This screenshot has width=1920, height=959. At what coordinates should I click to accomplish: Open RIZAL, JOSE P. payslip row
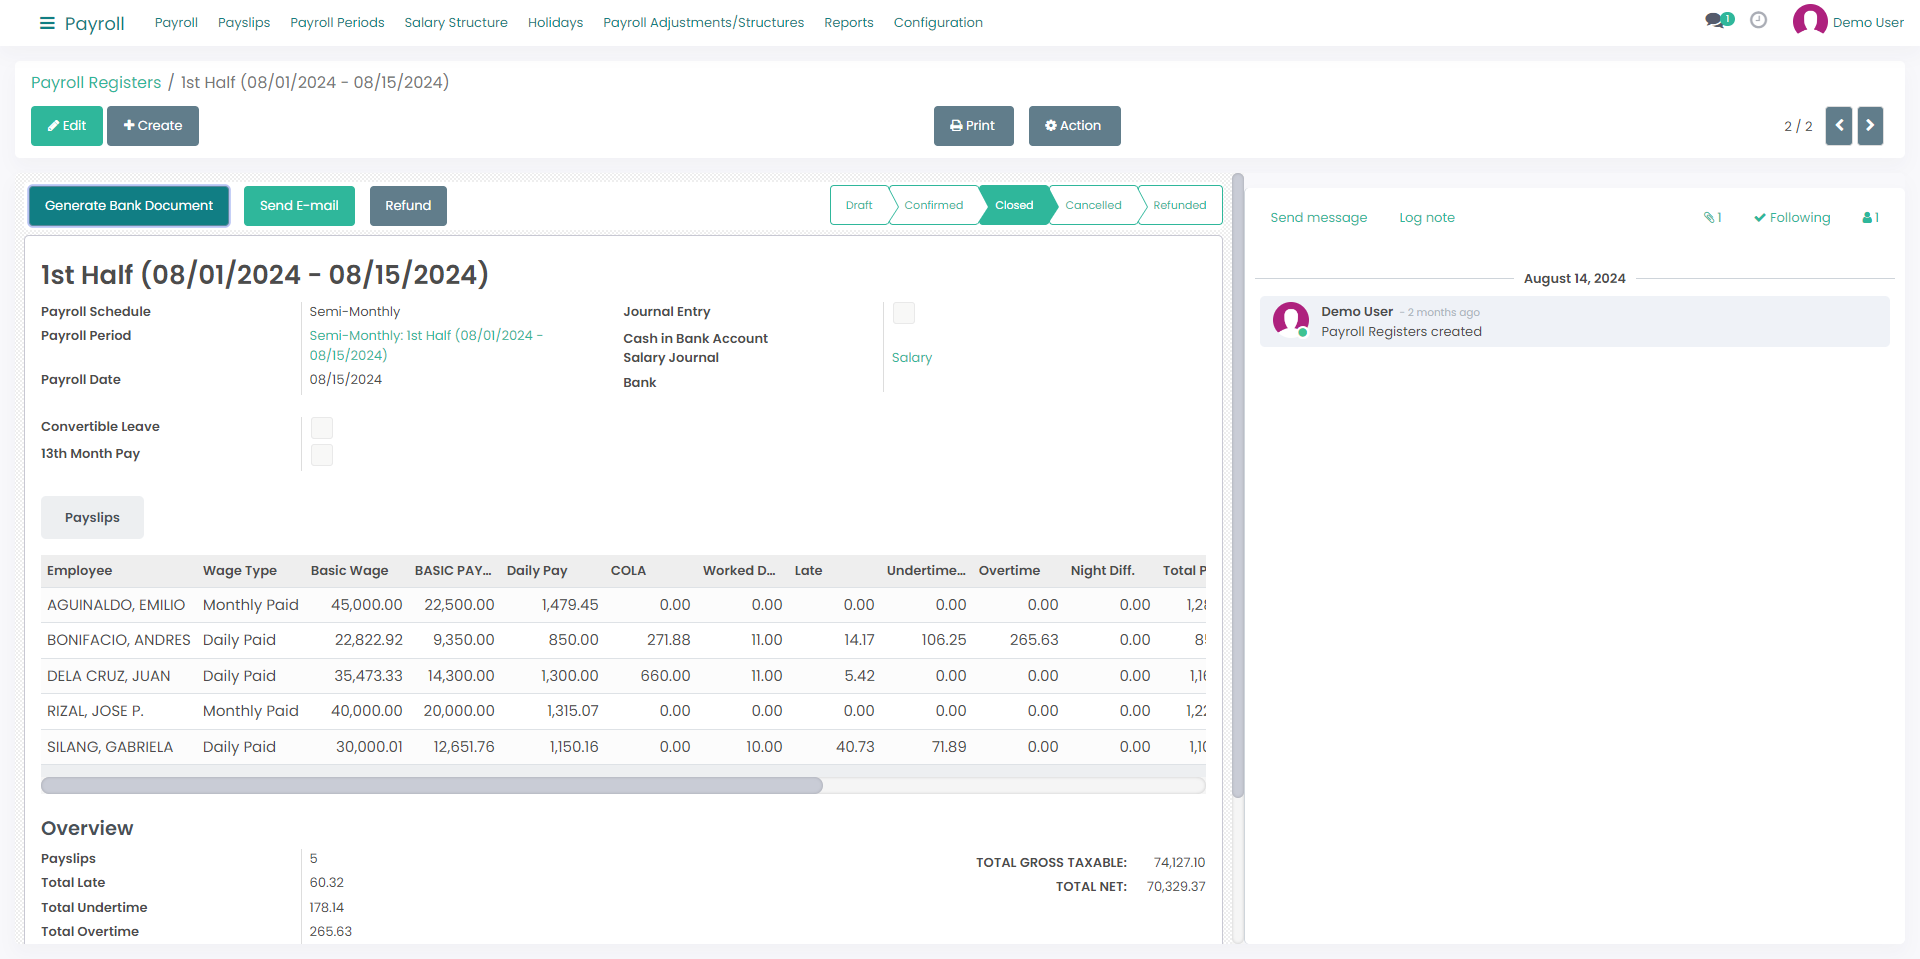pyautogui.click(x=623, y=711)
